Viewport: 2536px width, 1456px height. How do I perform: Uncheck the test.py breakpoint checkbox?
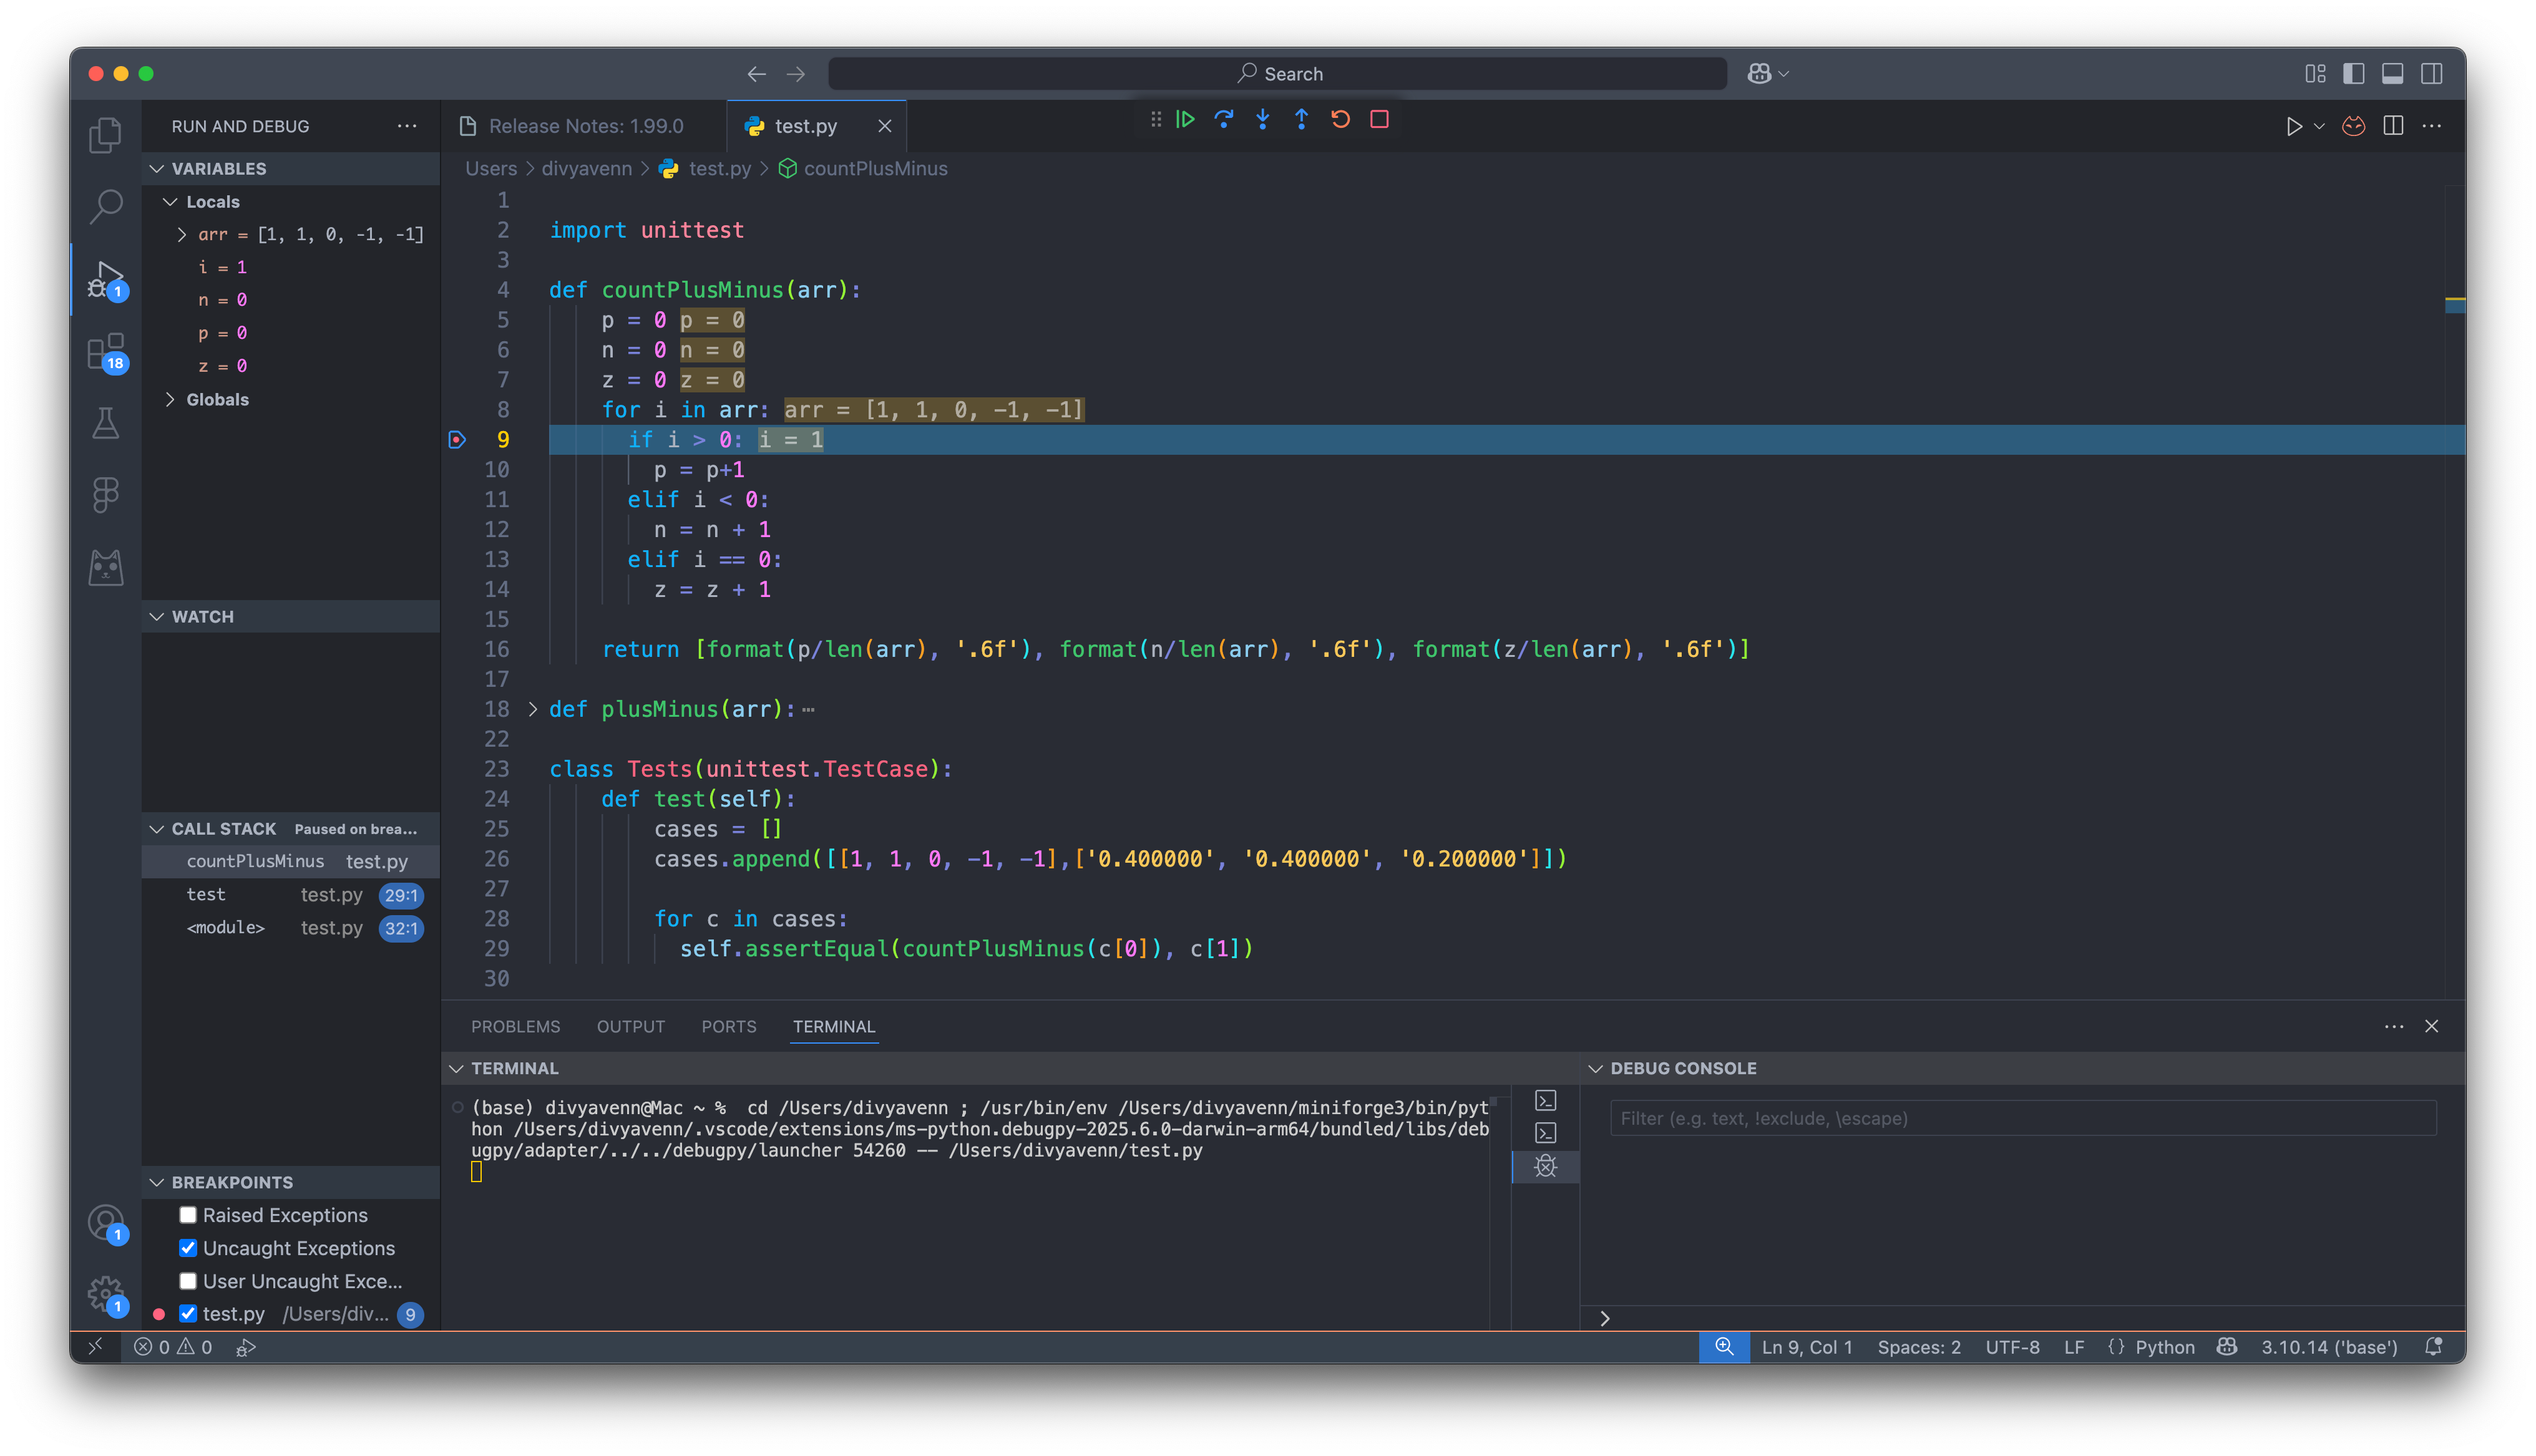point(188,1314)
